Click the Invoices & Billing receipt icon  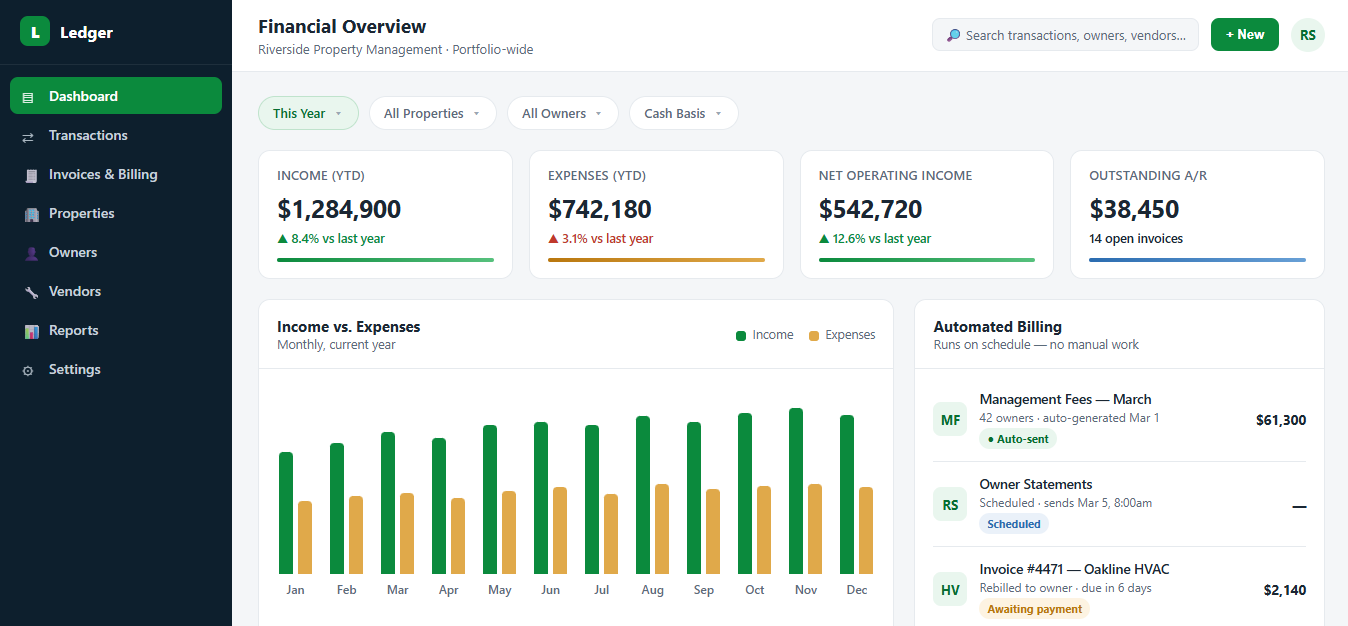tap(31, 175)
